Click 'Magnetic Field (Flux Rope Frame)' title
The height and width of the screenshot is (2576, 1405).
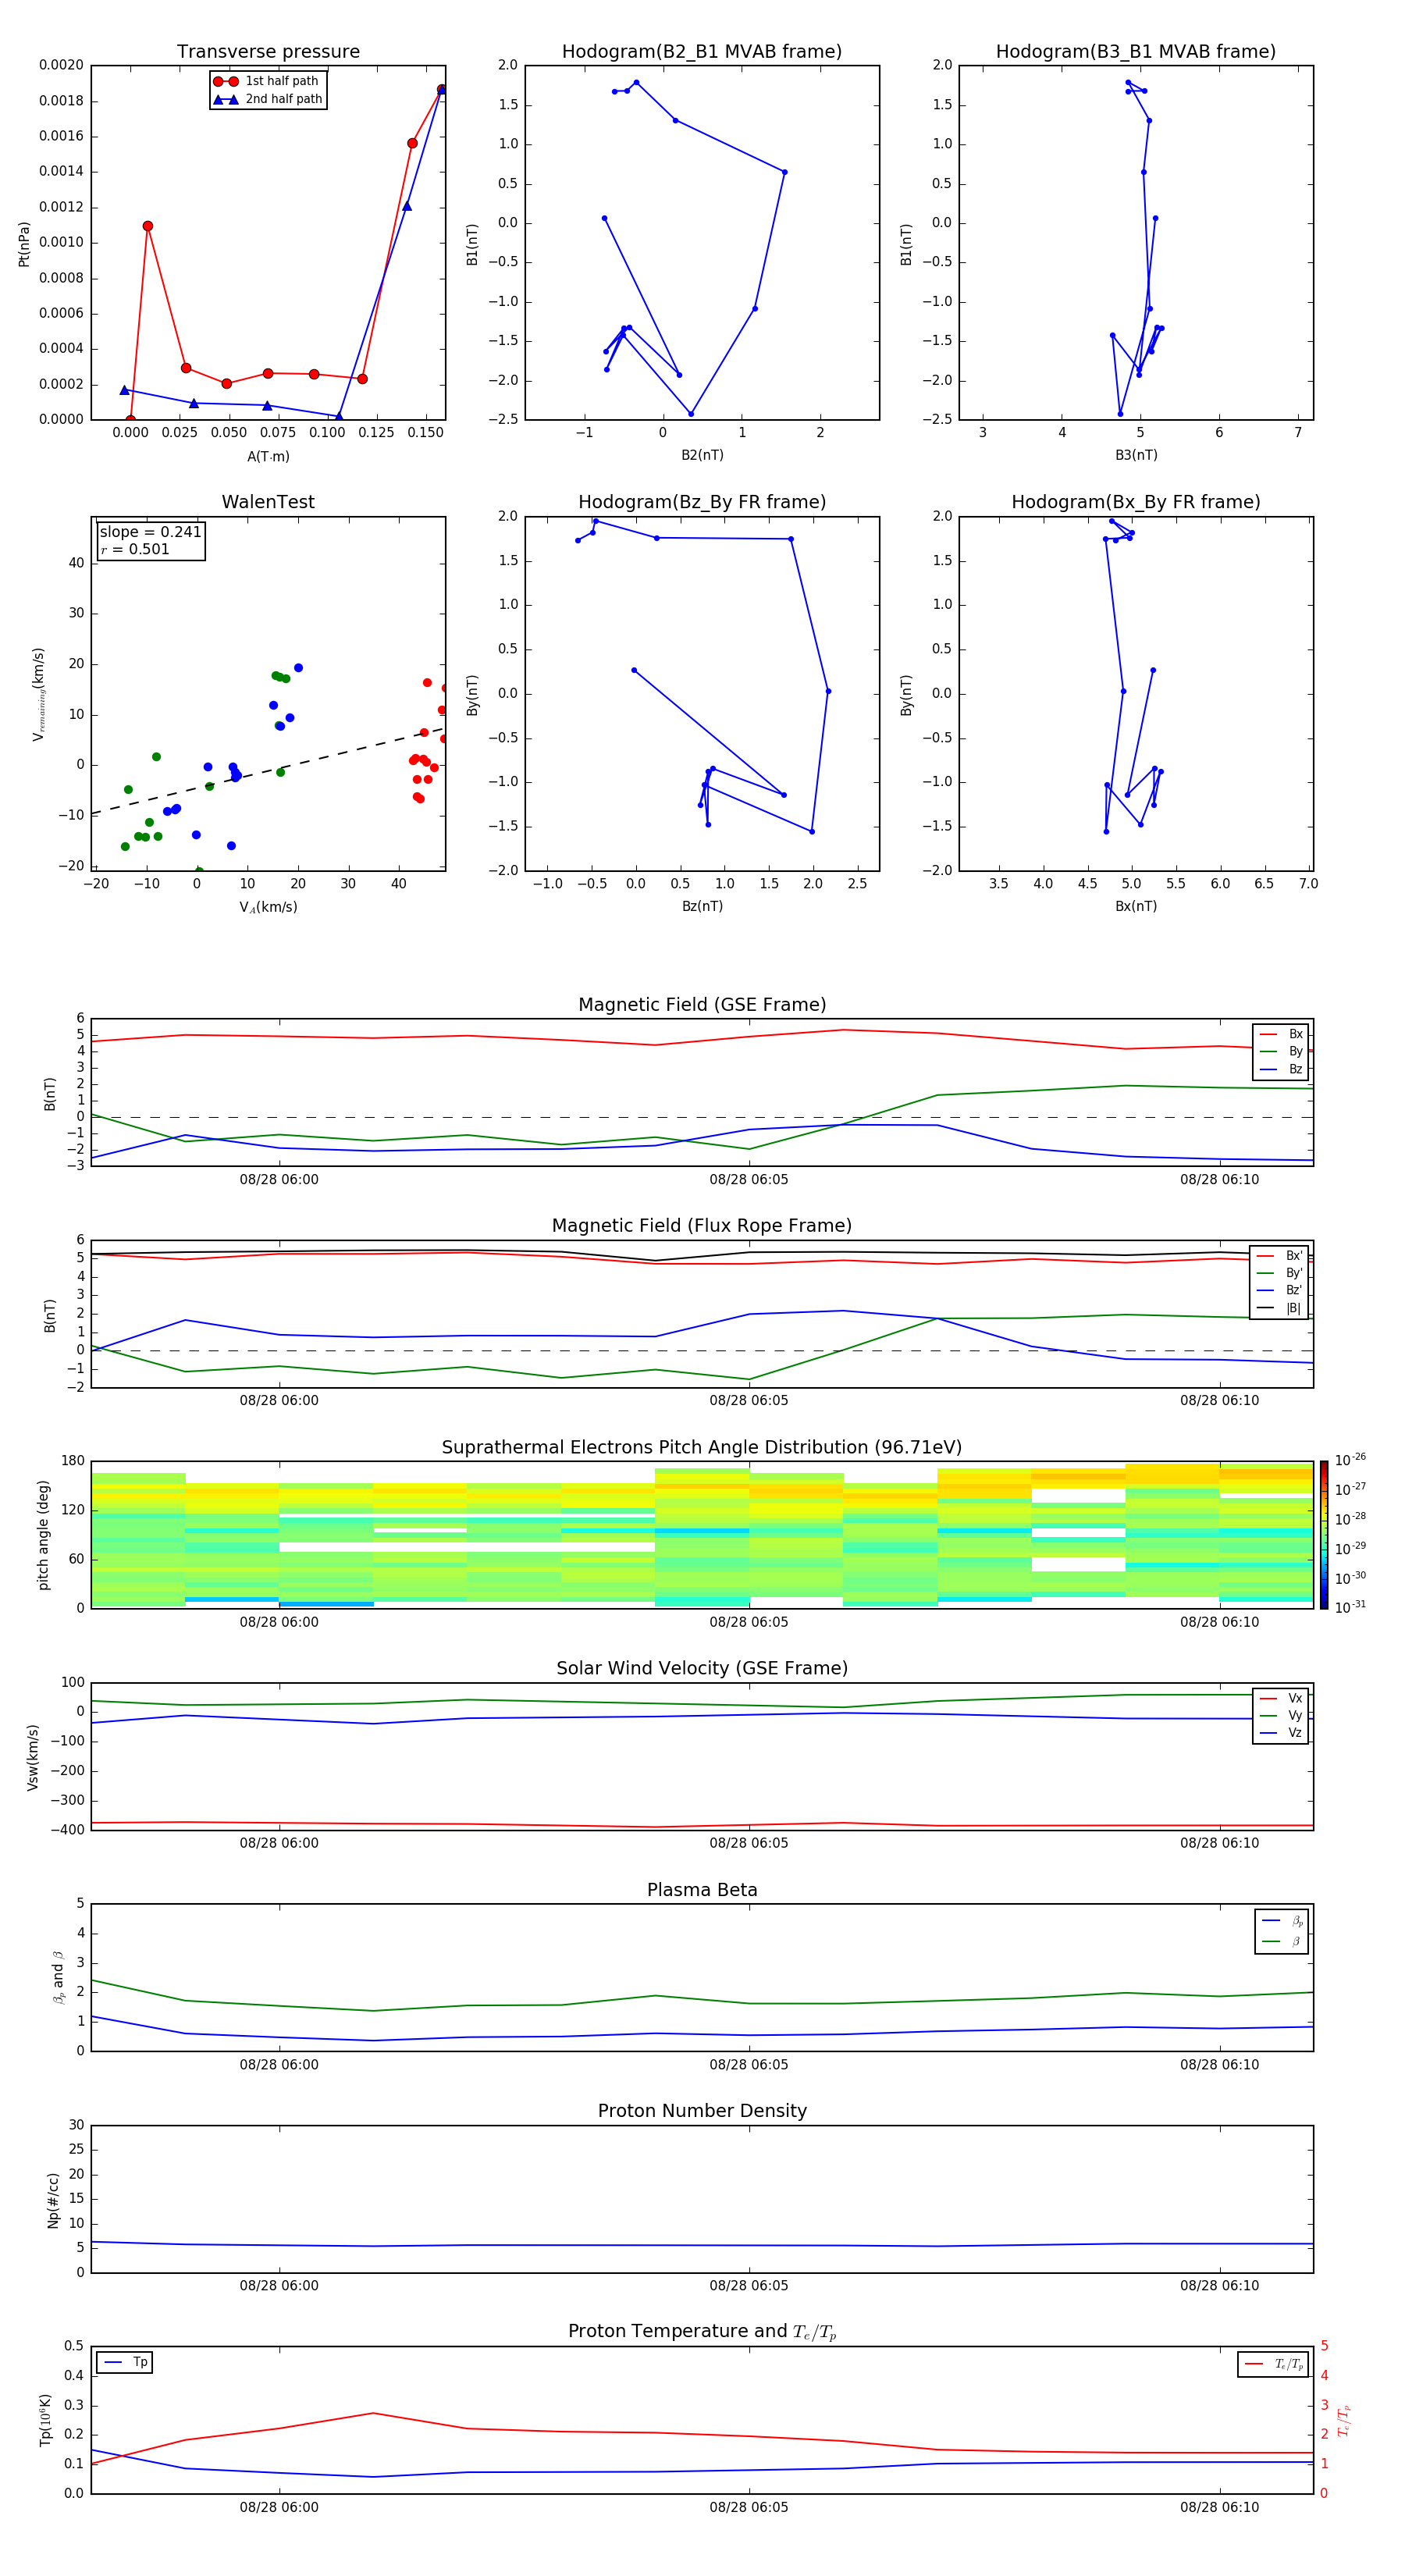coord(702,1226)
